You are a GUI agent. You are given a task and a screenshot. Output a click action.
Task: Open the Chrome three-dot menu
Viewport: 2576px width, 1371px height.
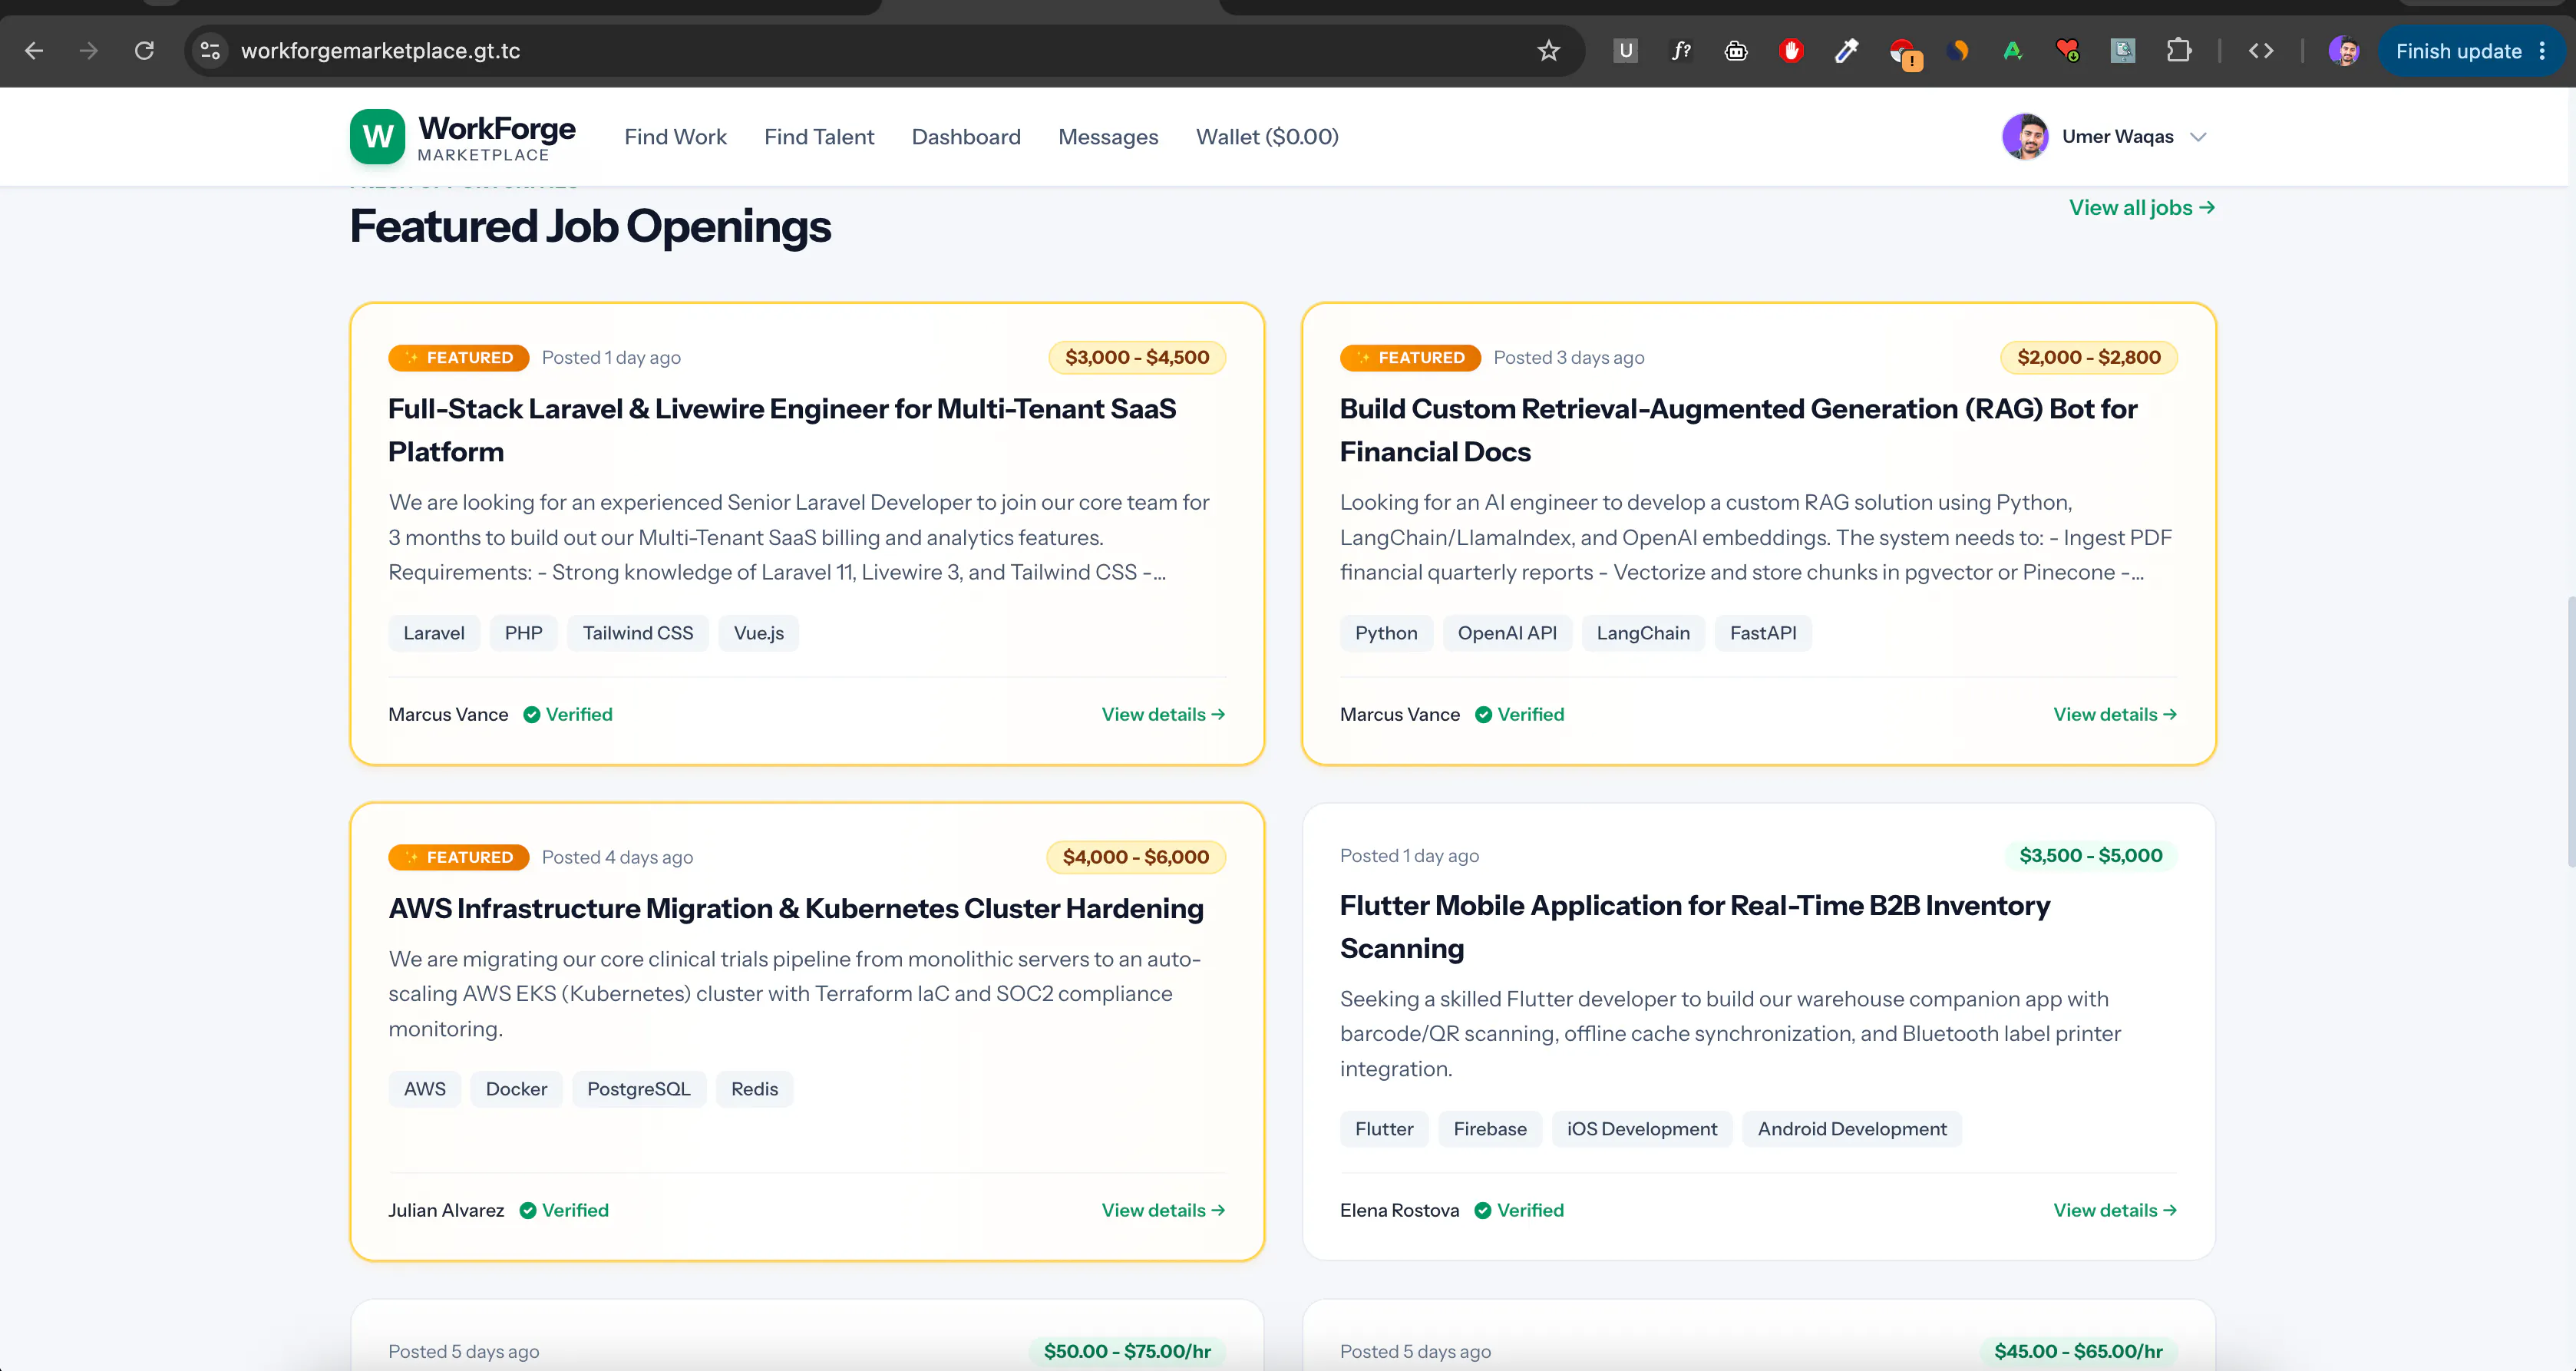point(2543,51)
